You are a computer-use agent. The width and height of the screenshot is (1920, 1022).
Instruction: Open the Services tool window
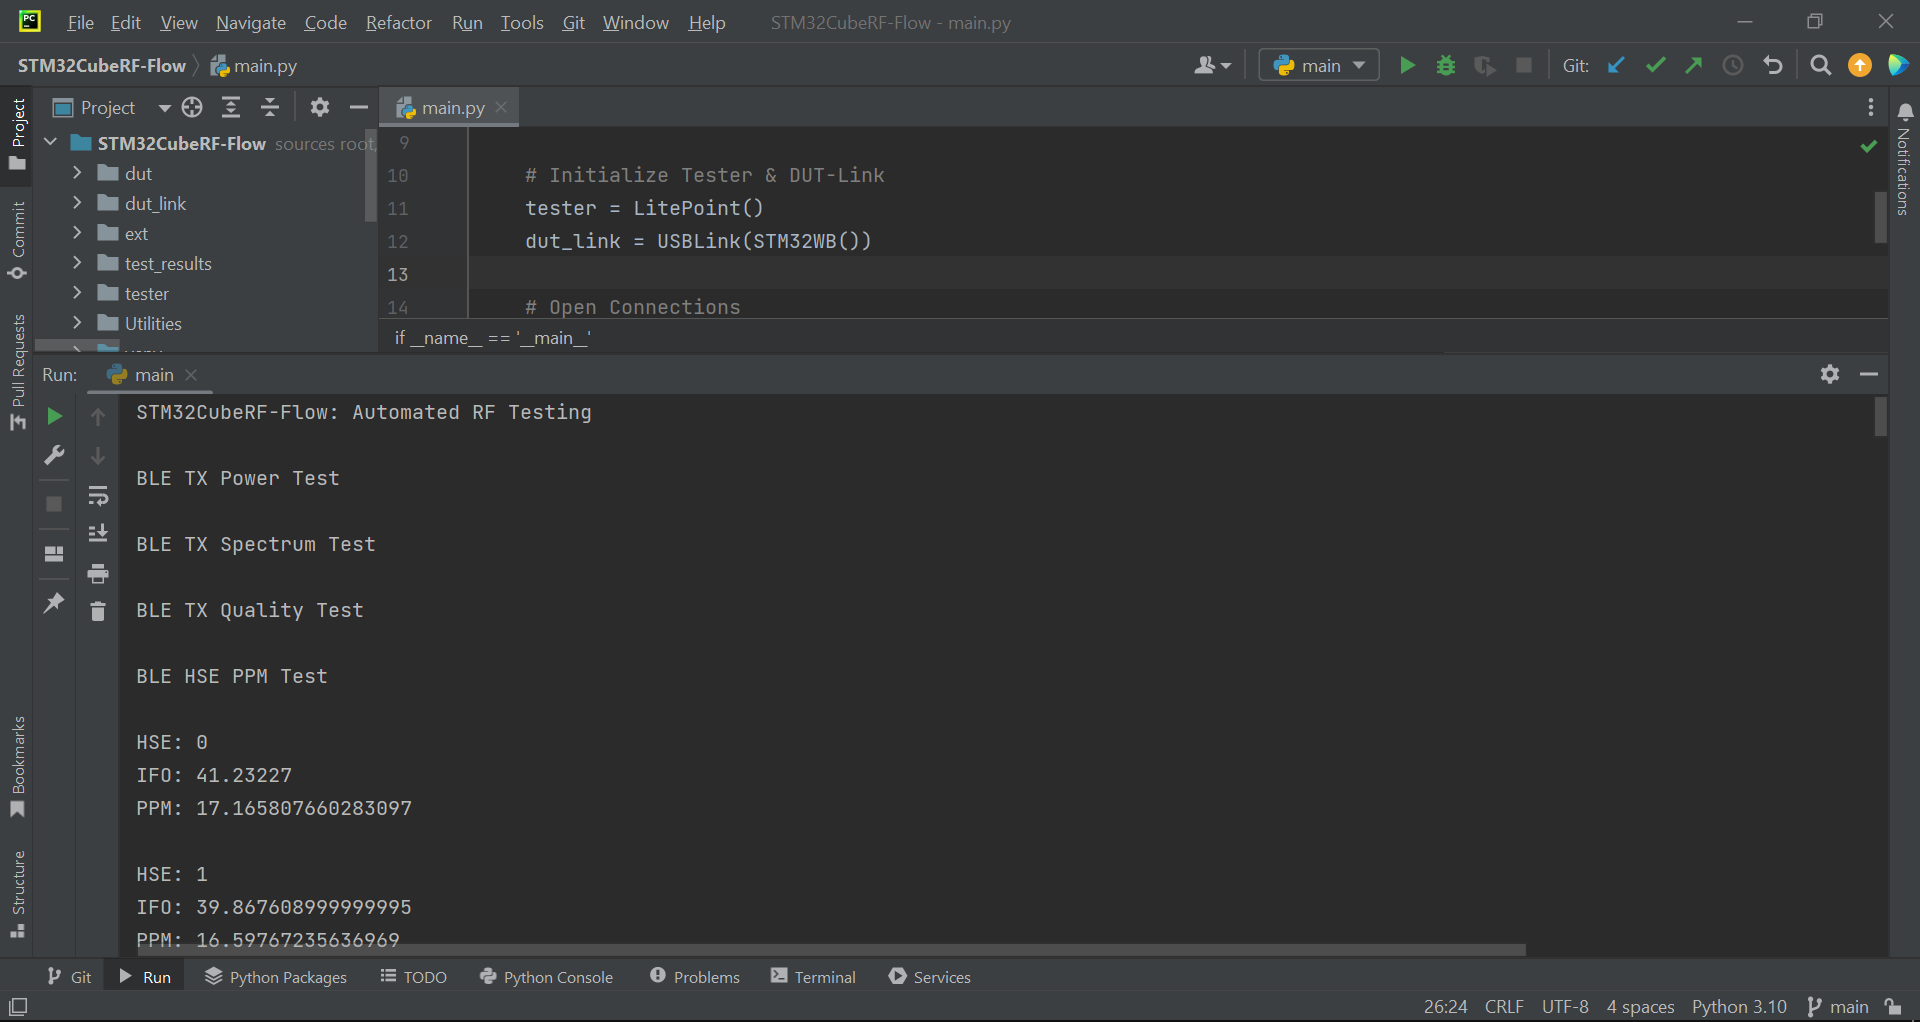pyautogui.click(x=930, y=977)
